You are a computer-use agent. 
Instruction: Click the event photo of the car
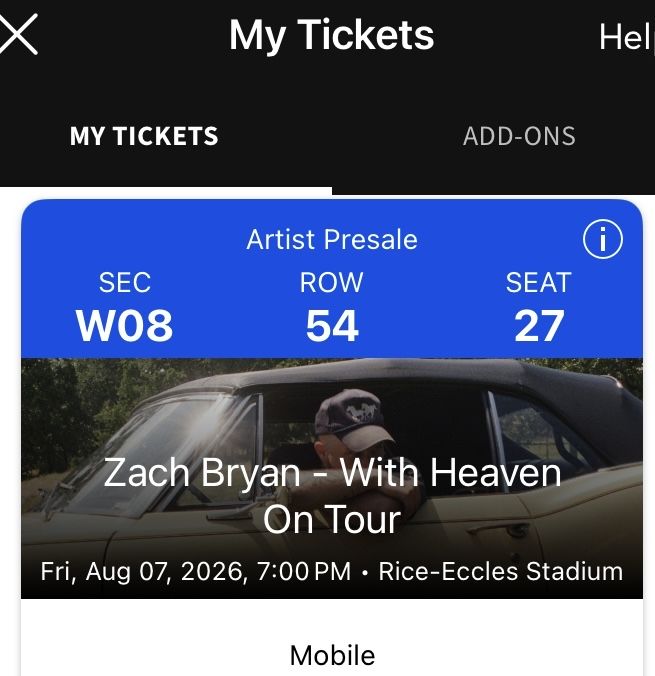[x=200, y=410]
